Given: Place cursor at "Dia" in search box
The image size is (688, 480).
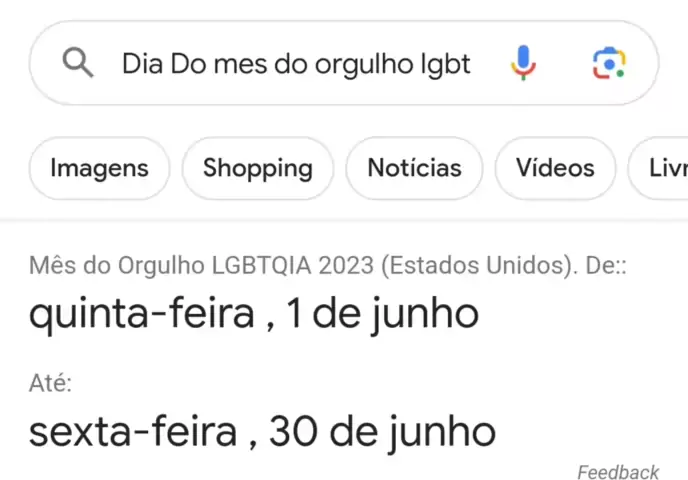Looking at the screenshot, I should 143,64.
